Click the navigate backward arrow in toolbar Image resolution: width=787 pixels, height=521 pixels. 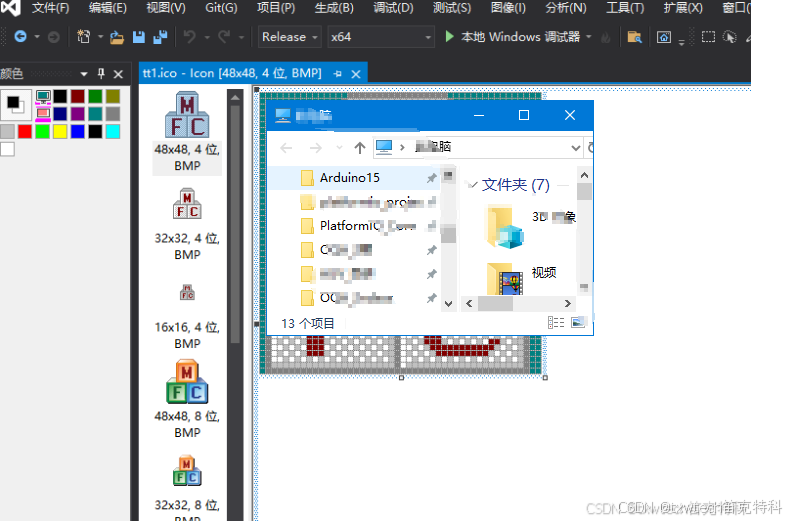pyautogui.click(x=21, y=37)
